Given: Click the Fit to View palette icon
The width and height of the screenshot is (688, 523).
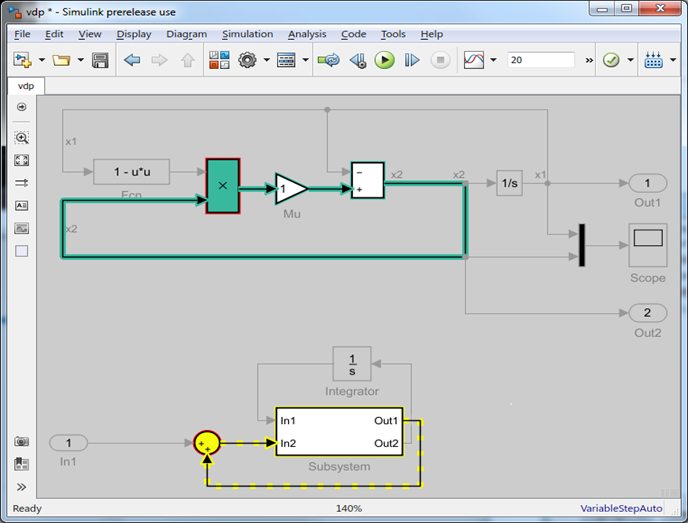Looking at the screenshot, I should (x=22, y=160).
